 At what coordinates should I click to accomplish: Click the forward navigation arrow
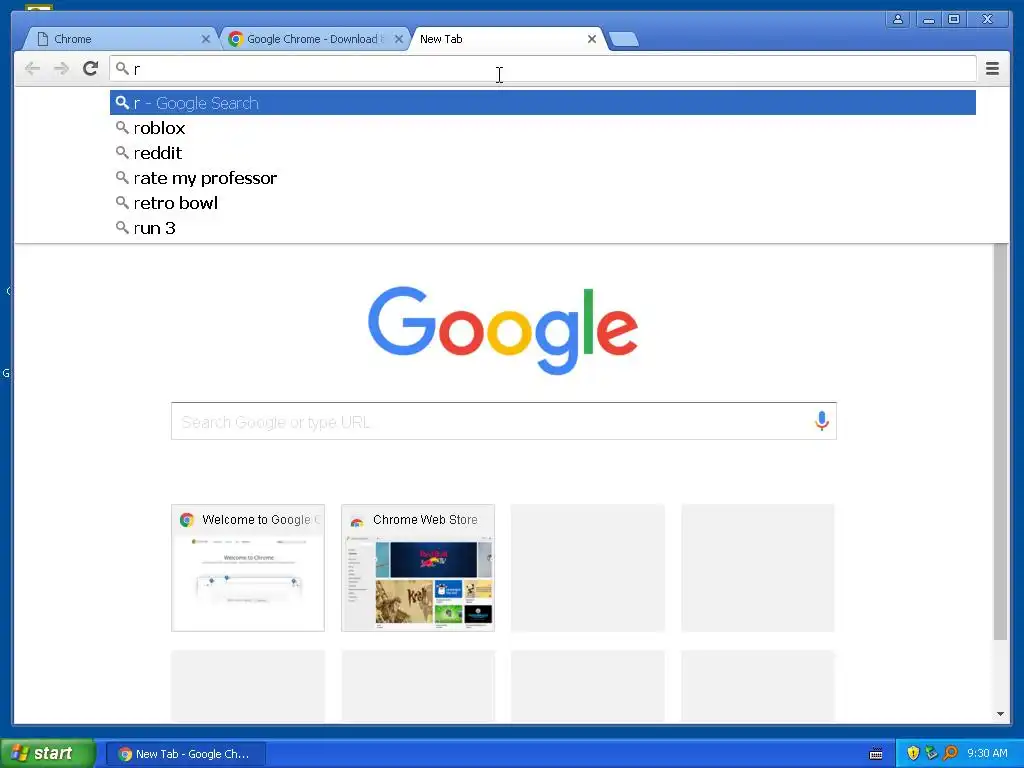pos(61,69)
